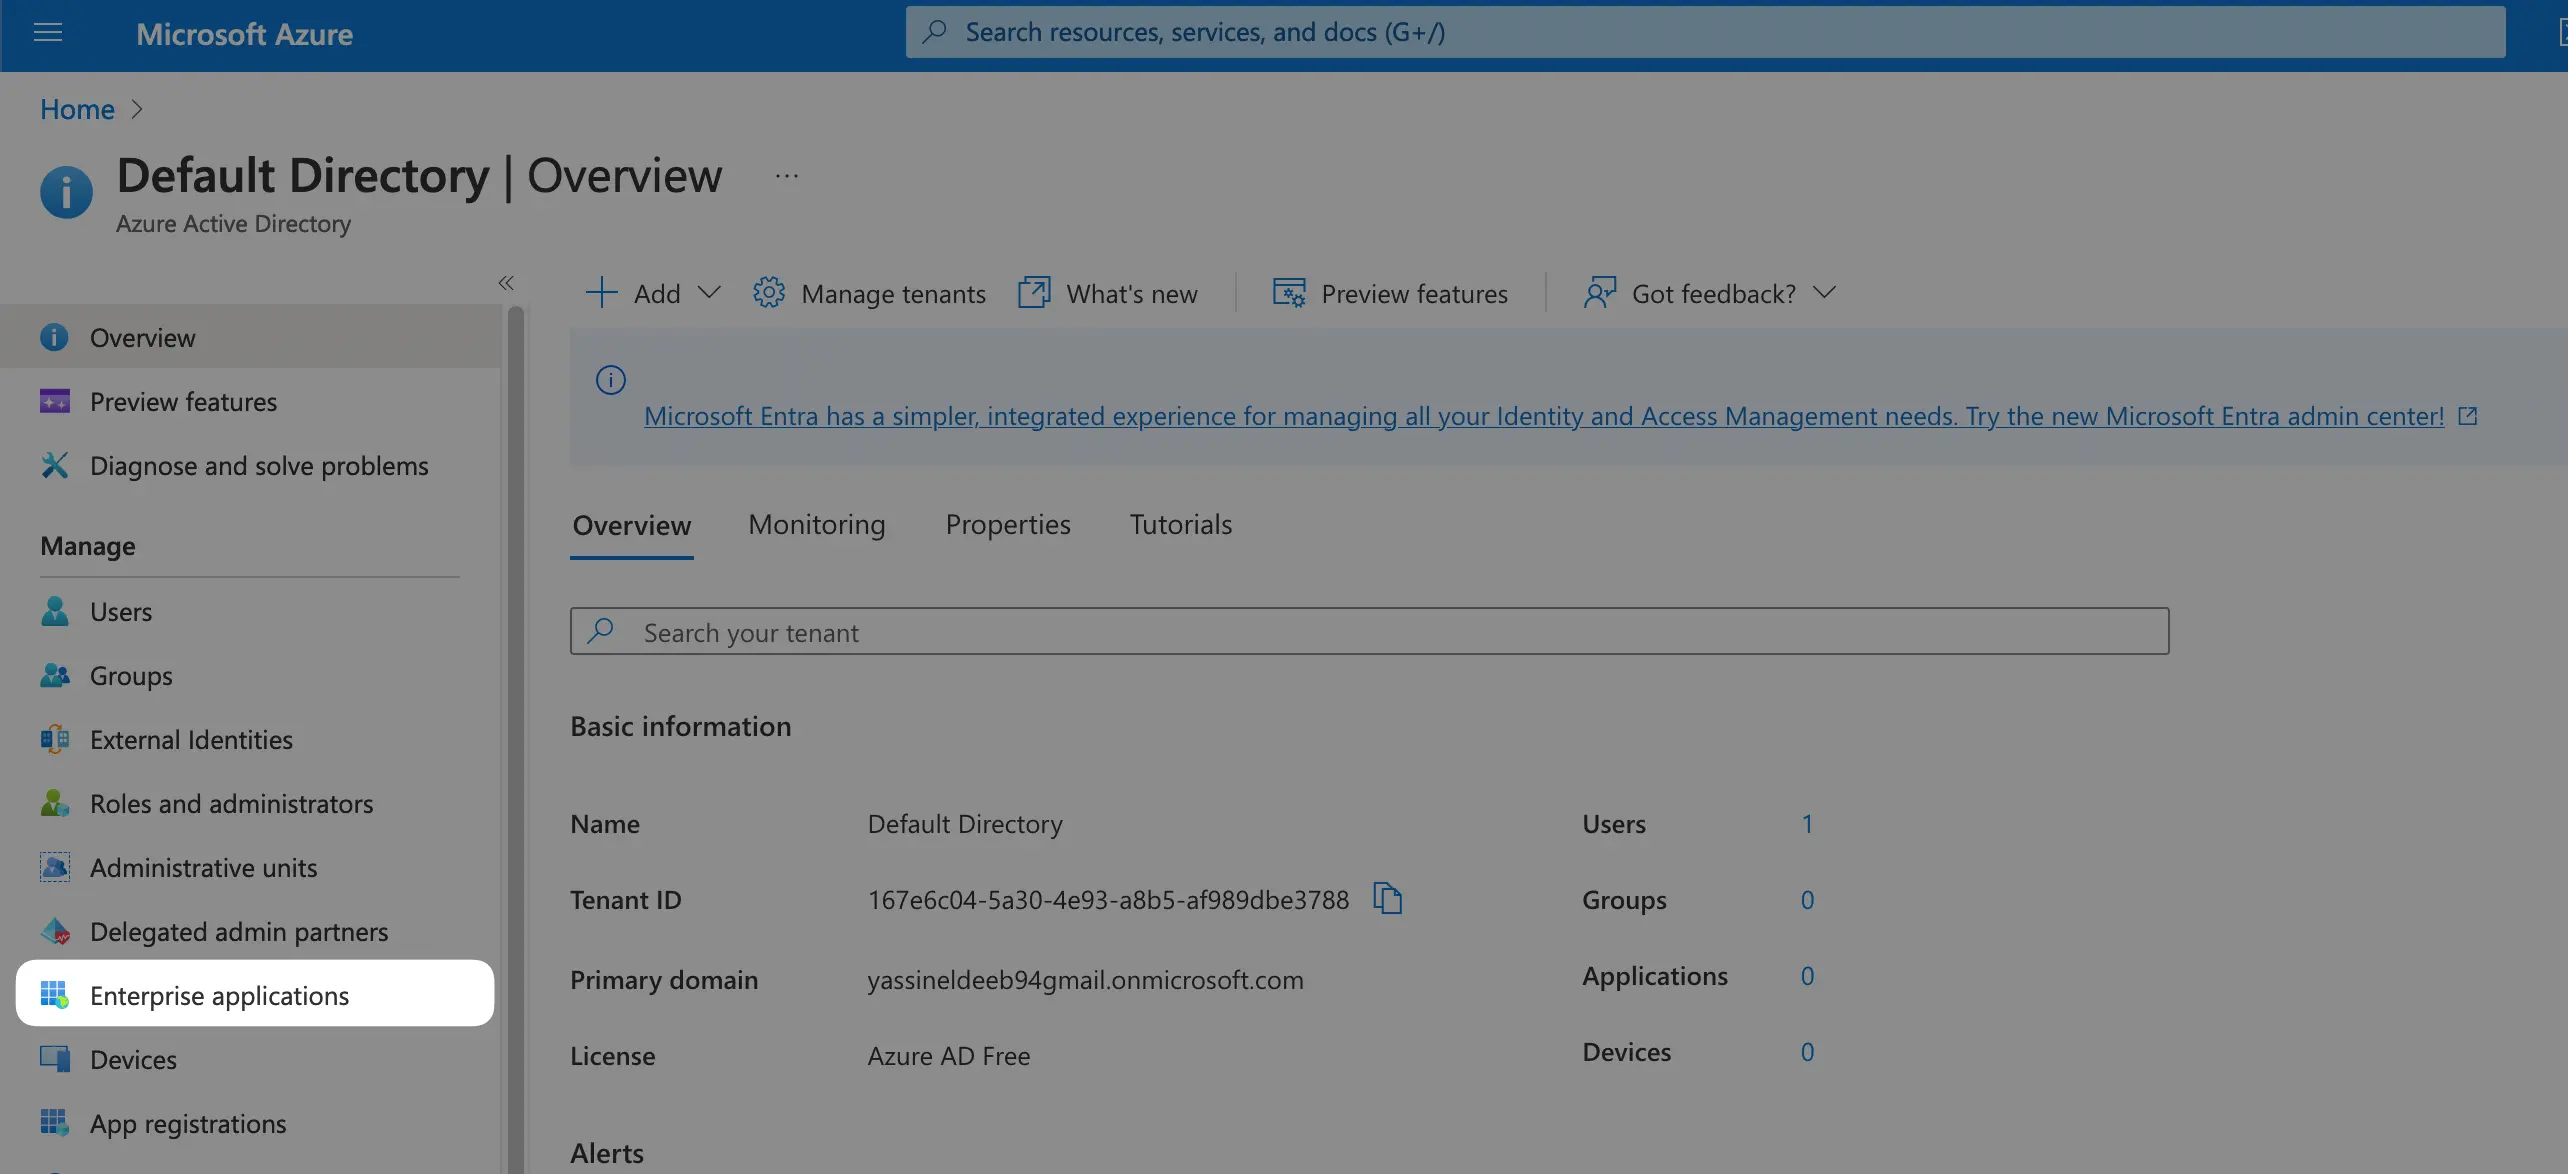Switch to the Properties tab

(x=1007, y=524)
